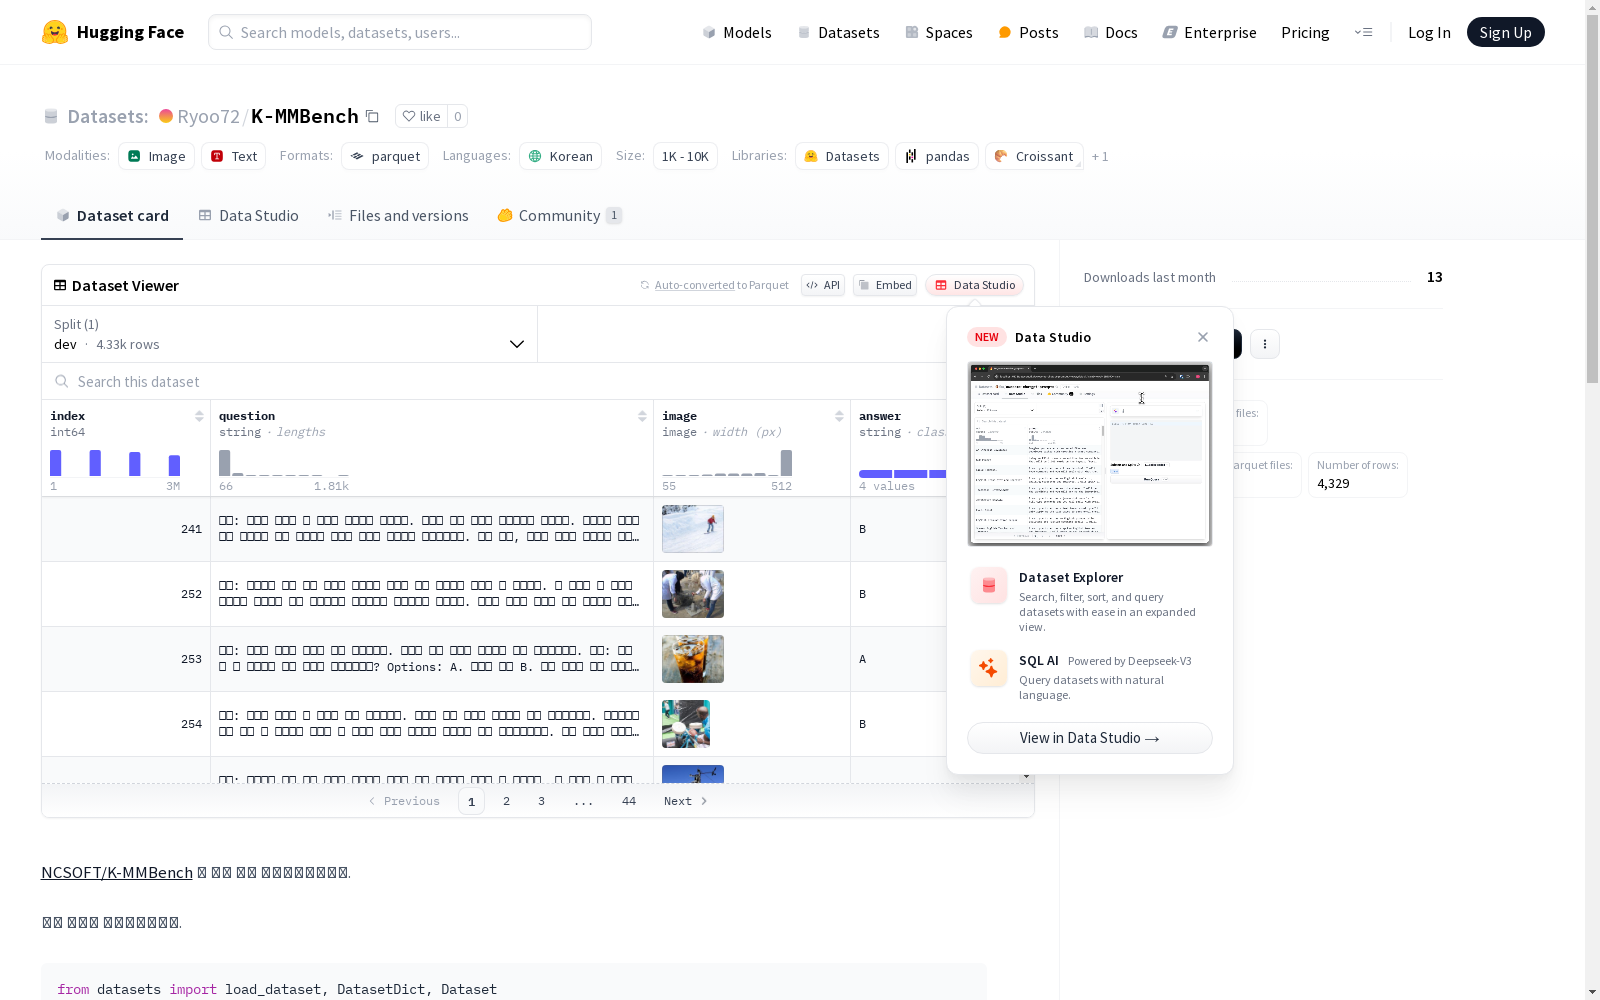
Task: Go to Pricing page
Action: tap(1305, 32)
